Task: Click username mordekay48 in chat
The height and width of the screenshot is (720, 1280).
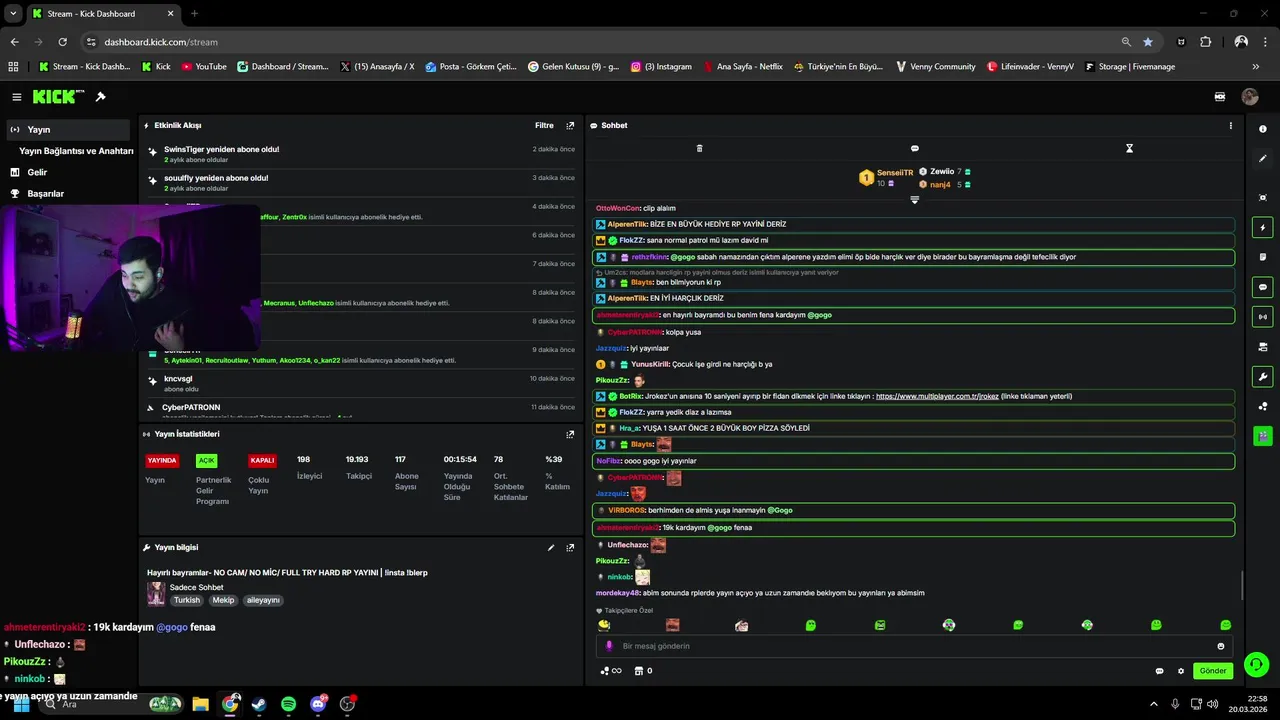Action: [617, 593]
